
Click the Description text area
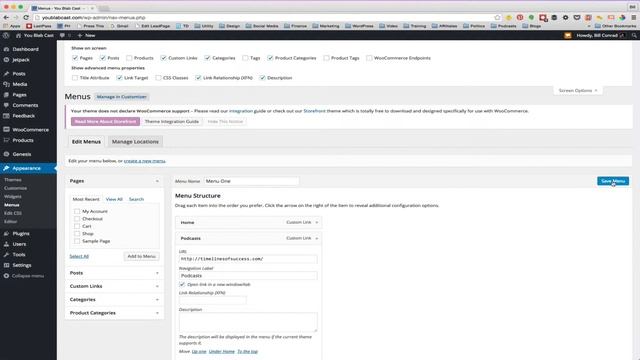(248, 322)
